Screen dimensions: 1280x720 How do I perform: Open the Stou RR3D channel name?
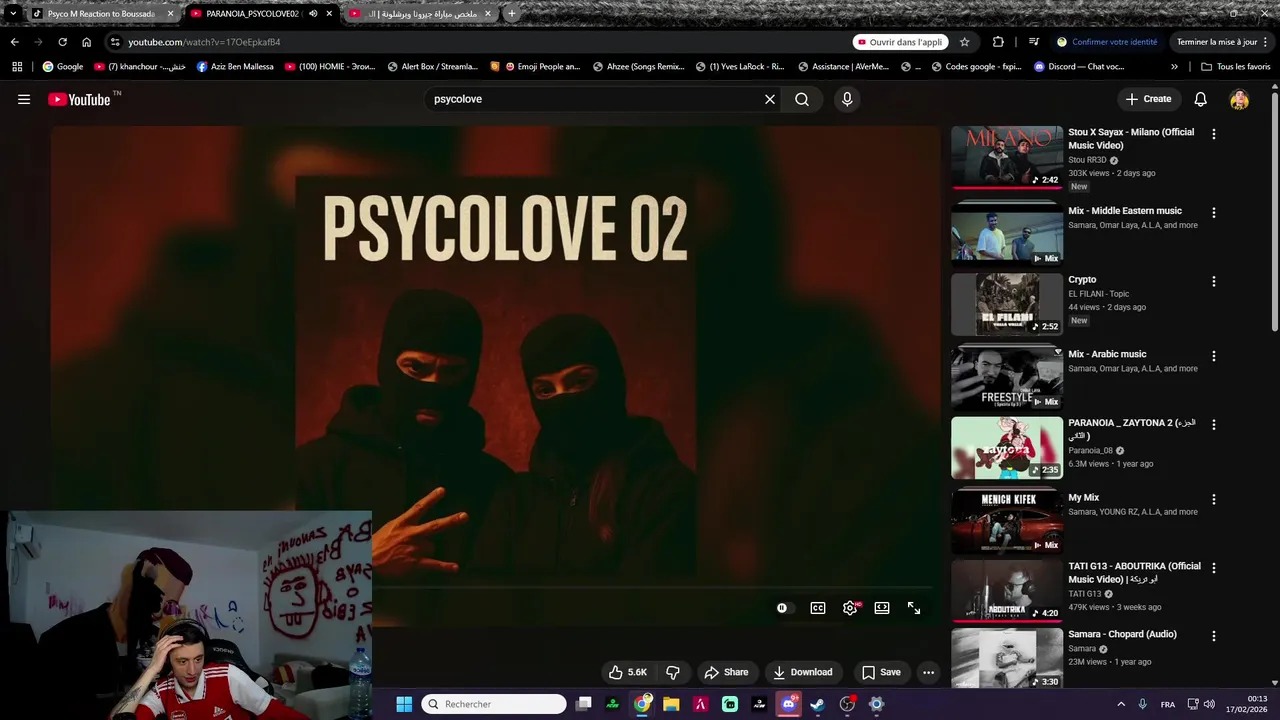tap(1087, 160)
